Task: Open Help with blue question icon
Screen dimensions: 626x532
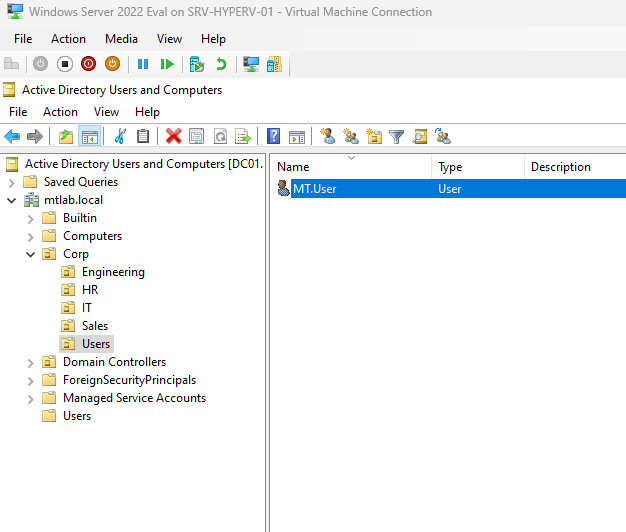Action: [x=273, y=136]
